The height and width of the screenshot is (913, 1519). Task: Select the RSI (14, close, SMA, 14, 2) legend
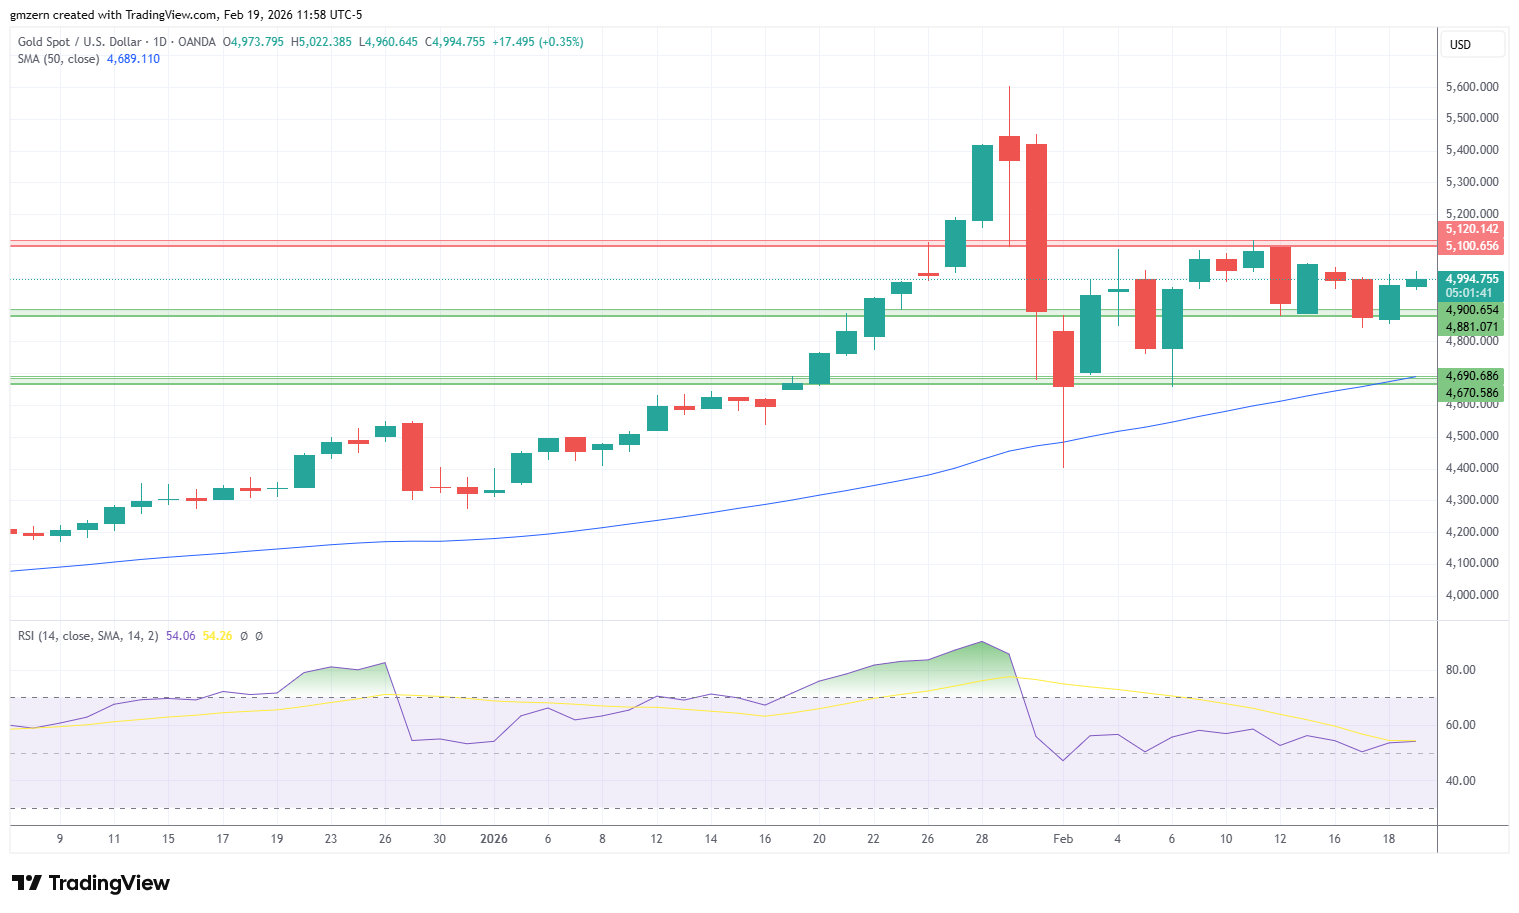tap(88, 636)
